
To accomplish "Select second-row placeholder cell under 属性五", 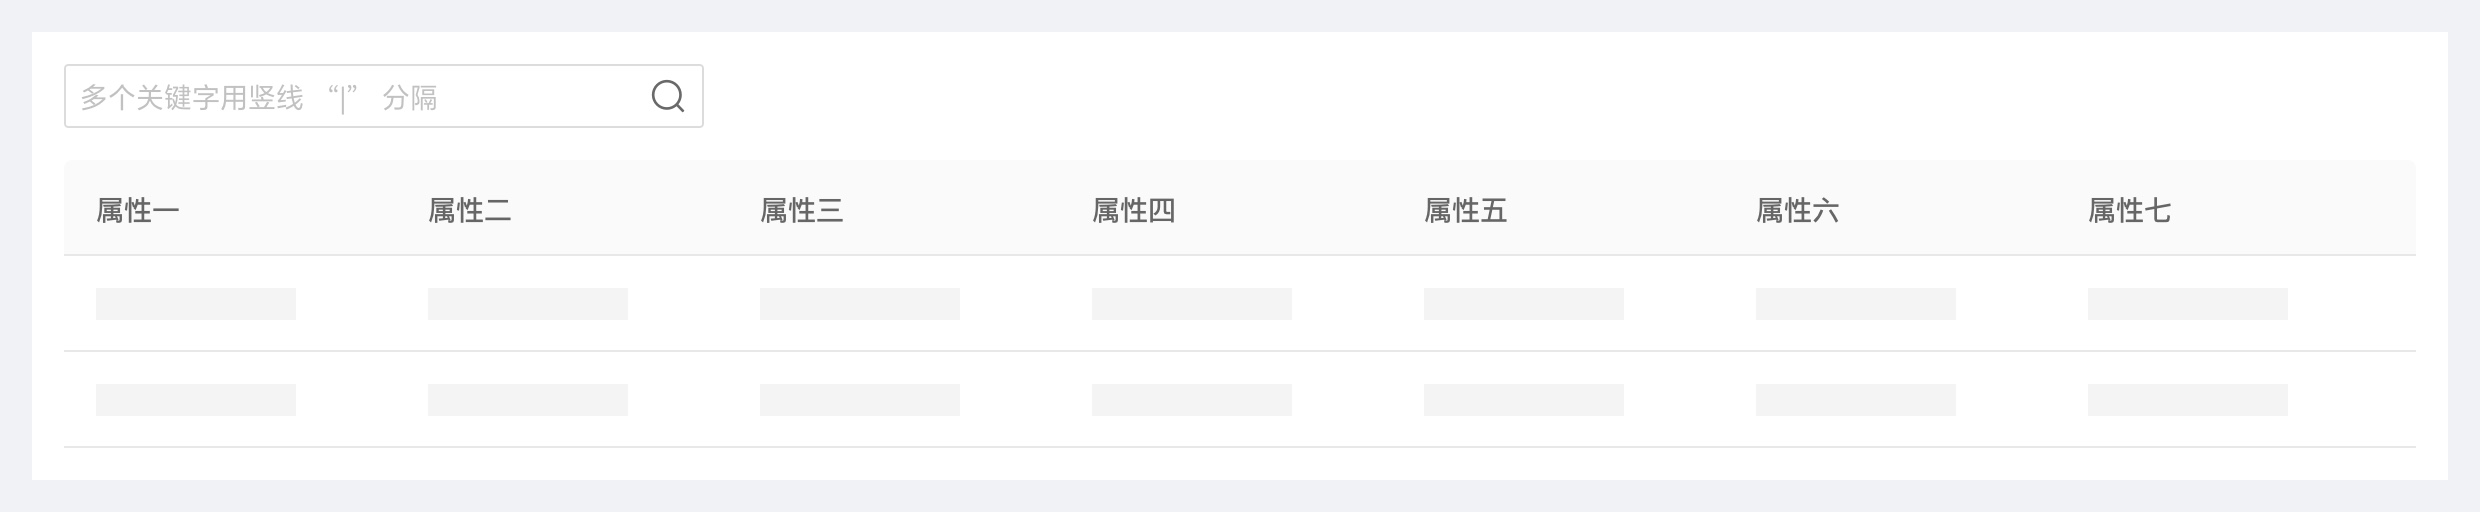I will (1524, 400).
